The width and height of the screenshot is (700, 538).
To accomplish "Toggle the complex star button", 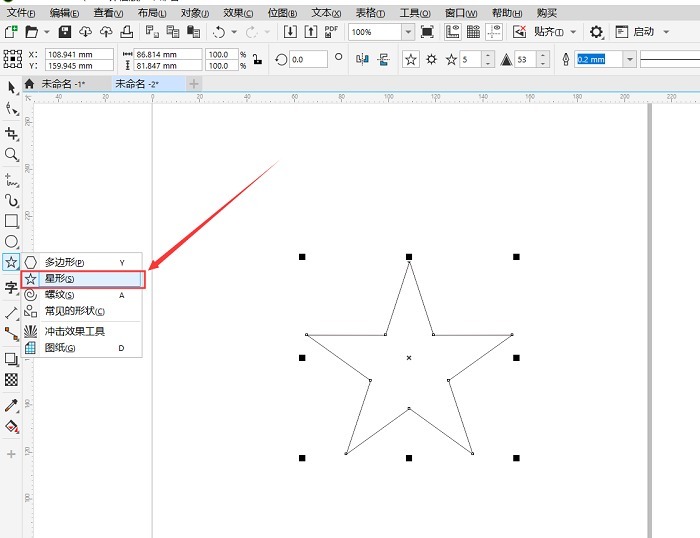I will click(x=431, y=59).
